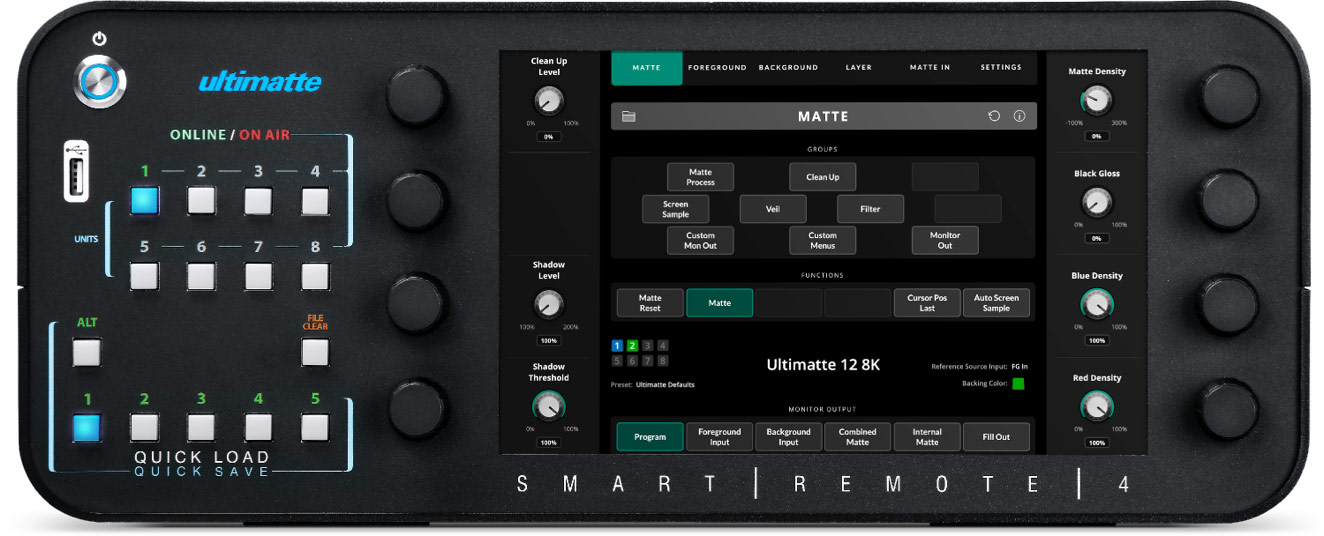
Task: Click the on-screen Shadow Threshold dial
Action: [549, 405]
